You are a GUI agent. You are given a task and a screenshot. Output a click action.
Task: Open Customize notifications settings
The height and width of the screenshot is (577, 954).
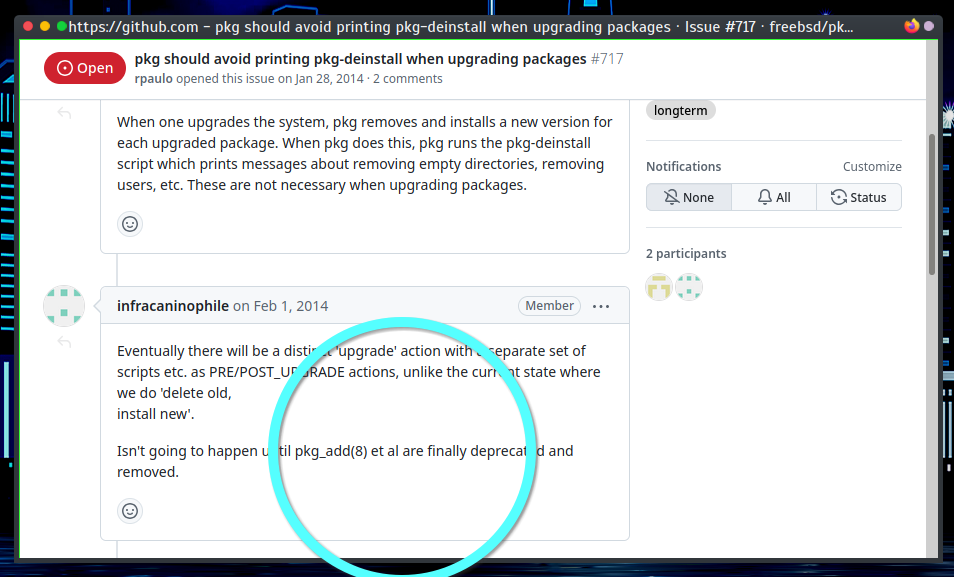[872, 167]
